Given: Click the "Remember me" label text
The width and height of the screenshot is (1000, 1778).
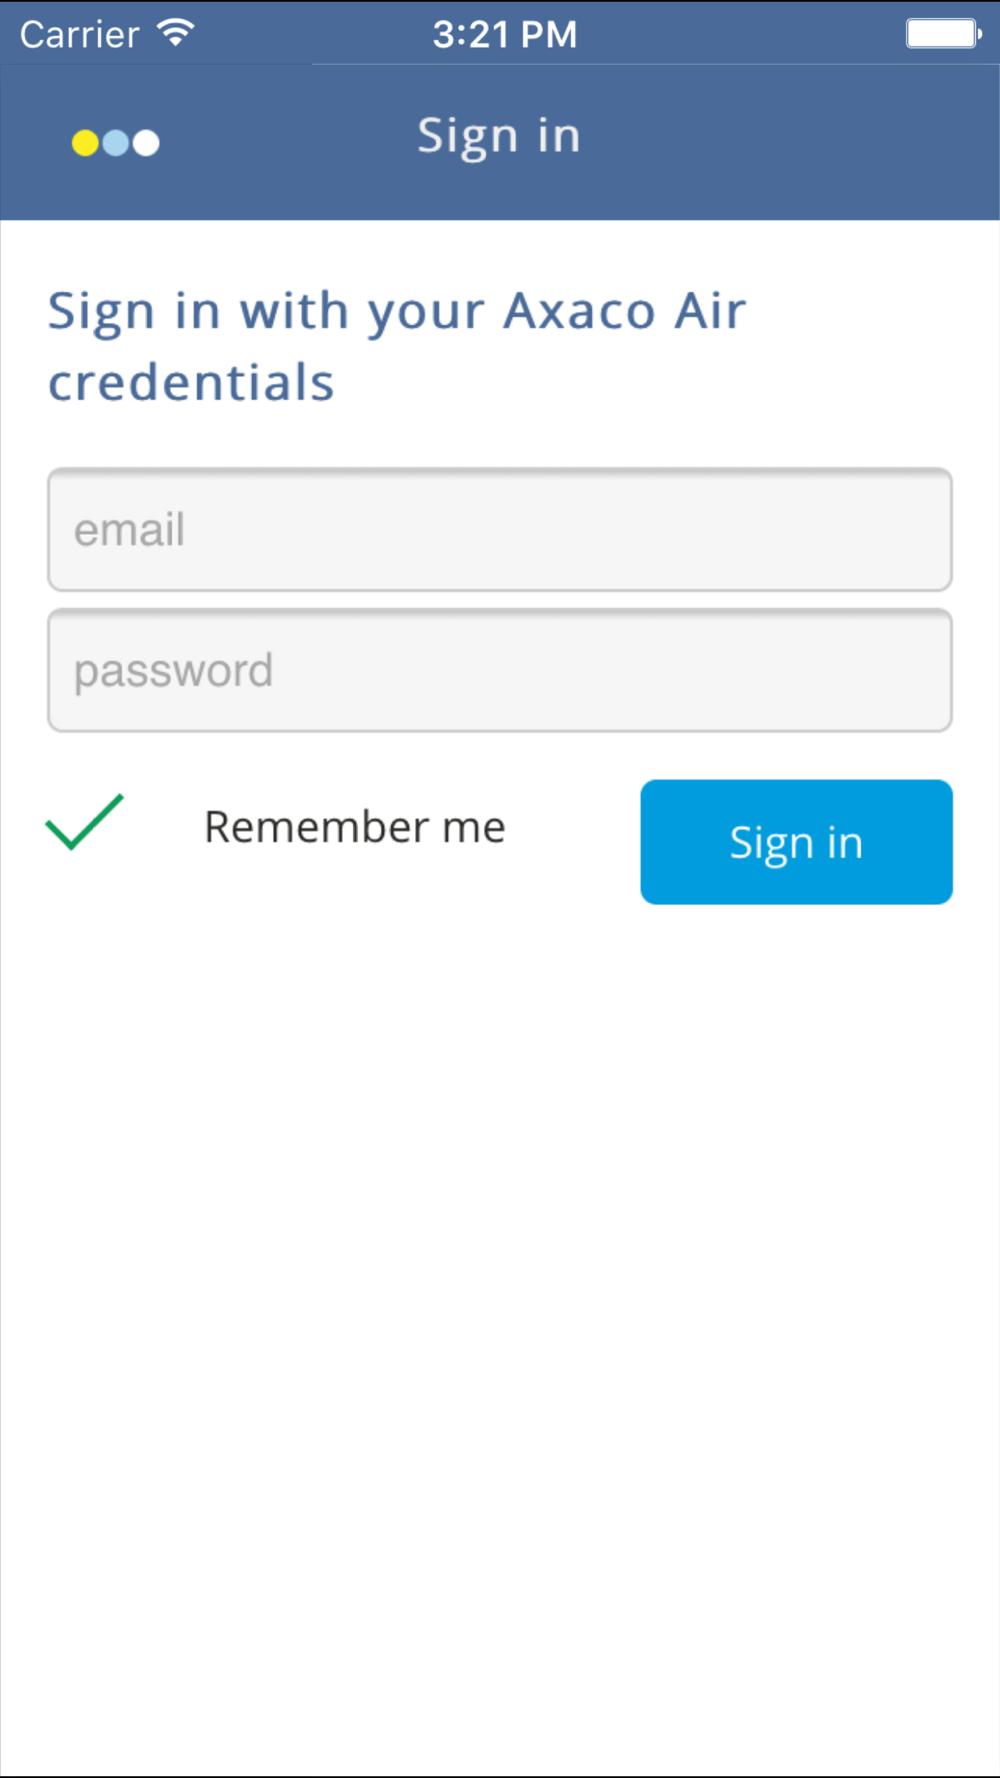Looking at the screenshot, I should pyautogui.click(x=355, y=828).
